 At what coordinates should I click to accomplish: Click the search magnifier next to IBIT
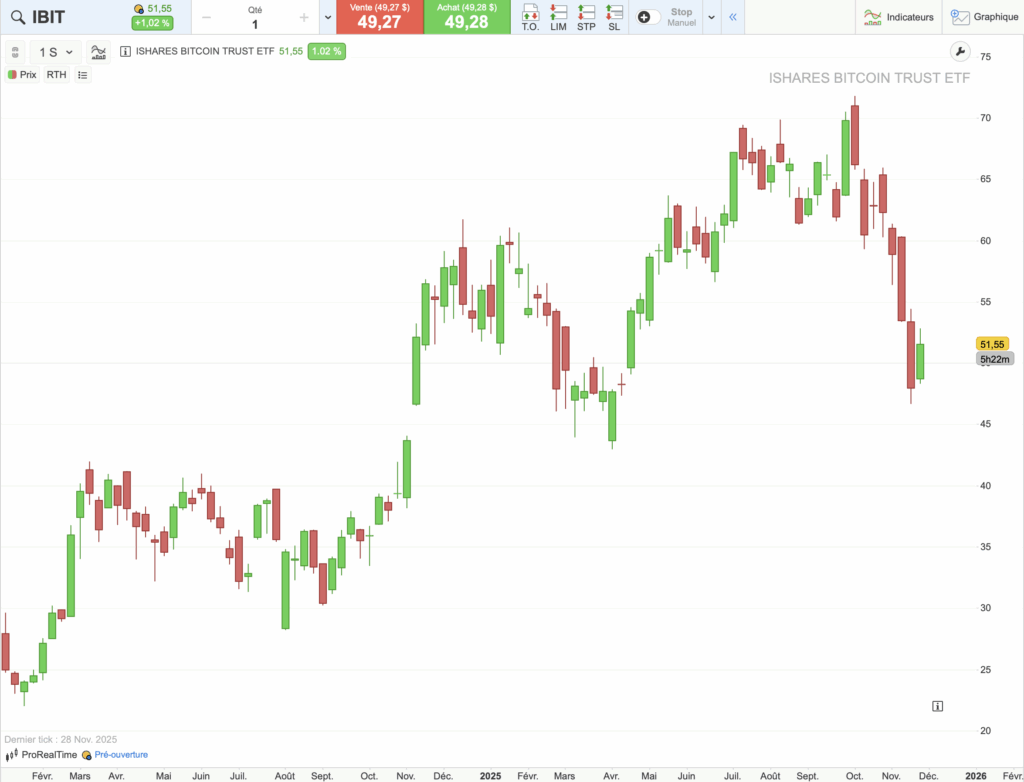point(18,17)
